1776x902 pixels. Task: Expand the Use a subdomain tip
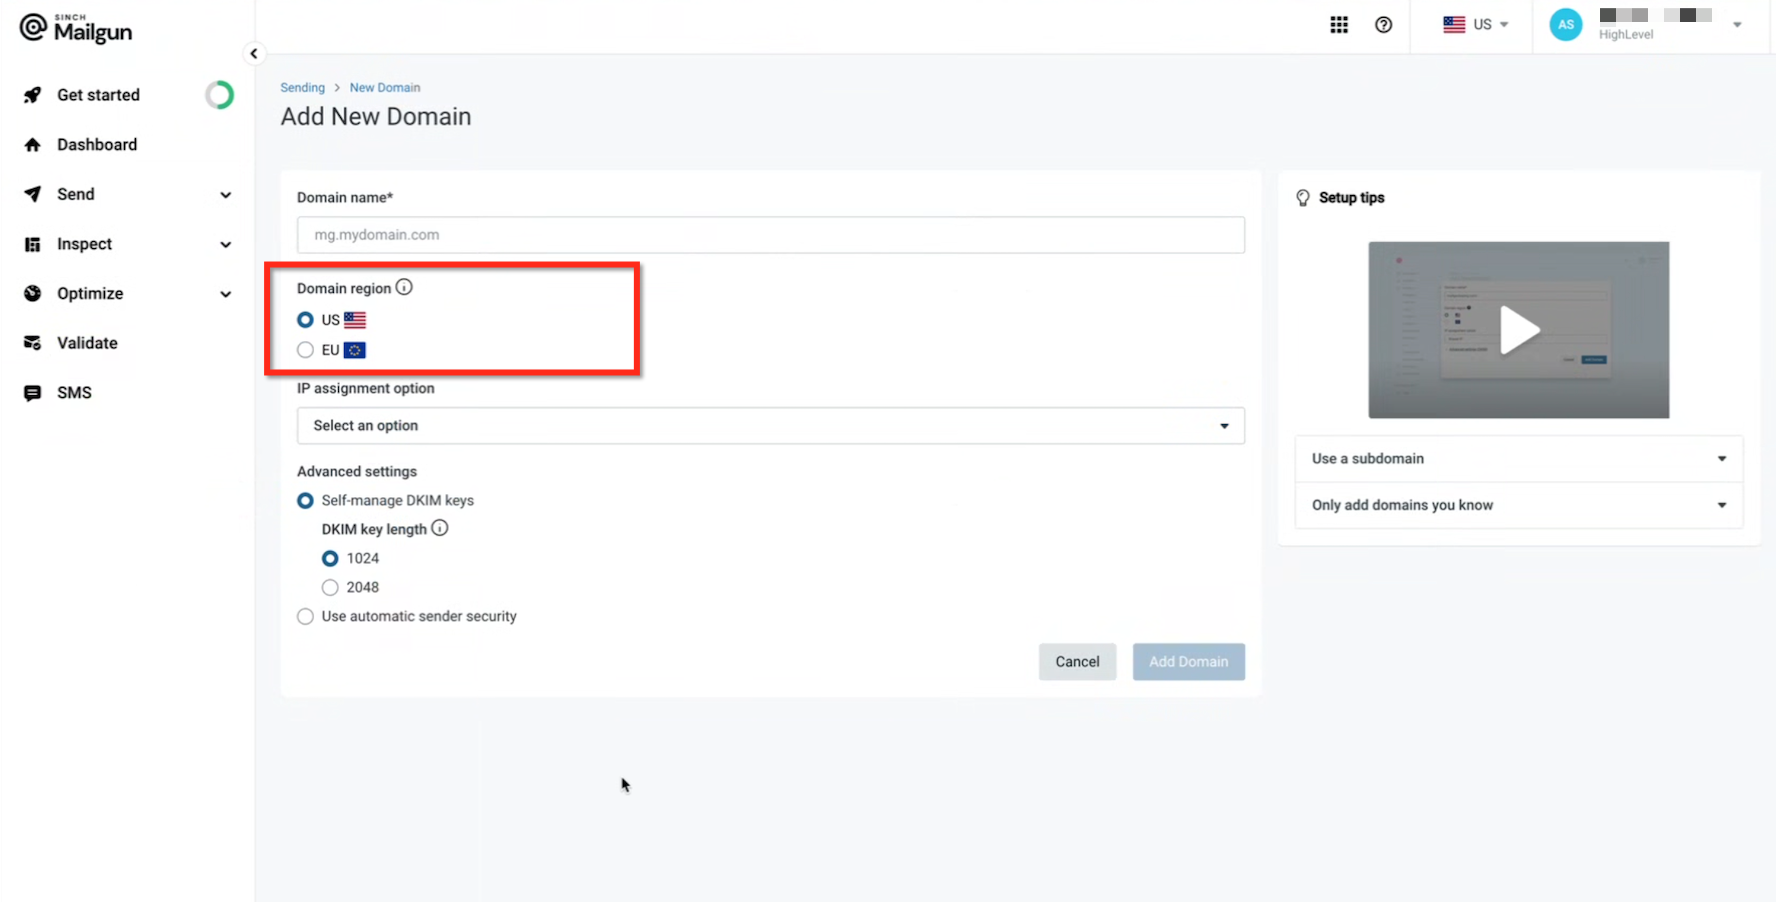coord(1518,459)
